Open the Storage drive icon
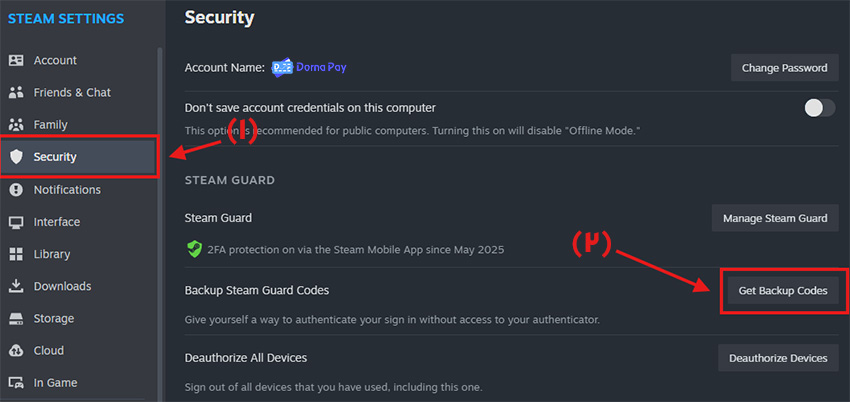The image size is (850, 402). tap(17, 319)
